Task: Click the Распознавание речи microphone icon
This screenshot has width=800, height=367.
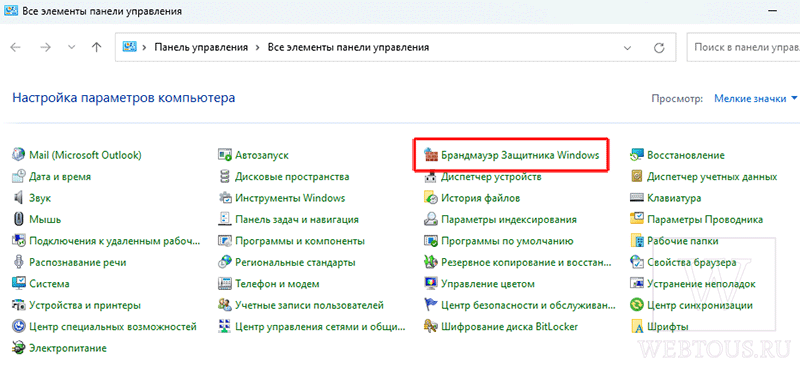Action: [18, 262]
